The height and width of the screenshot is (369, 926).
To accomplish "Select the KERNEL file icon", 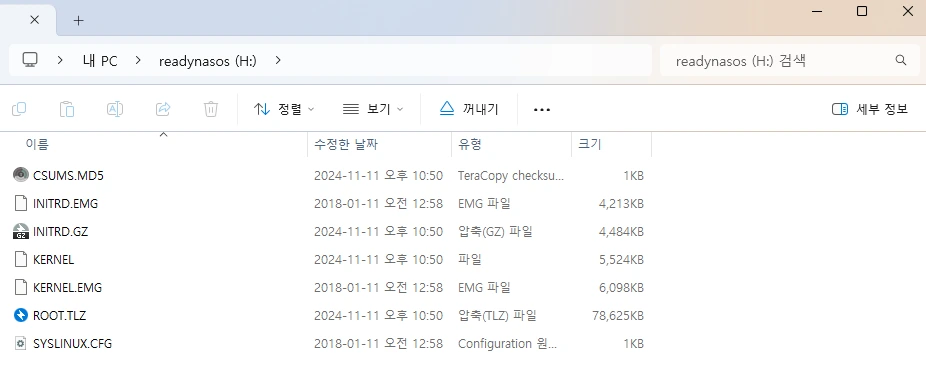I will point(21,259).
